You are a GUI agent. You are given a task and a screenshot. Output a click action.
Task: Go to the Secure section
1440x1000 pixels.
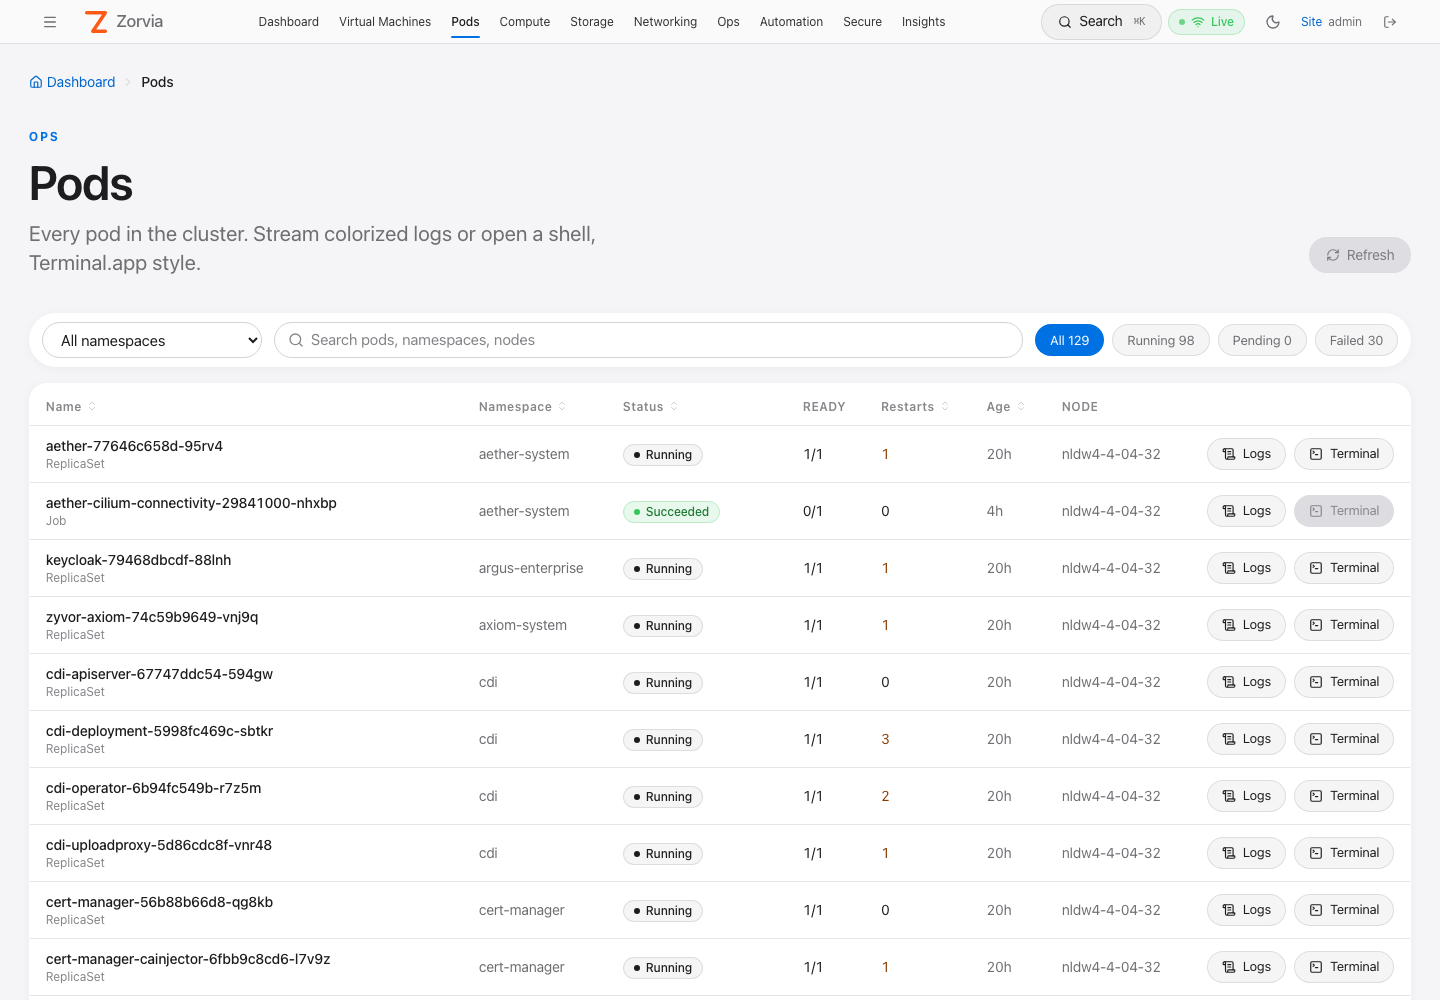pos(862,22)
